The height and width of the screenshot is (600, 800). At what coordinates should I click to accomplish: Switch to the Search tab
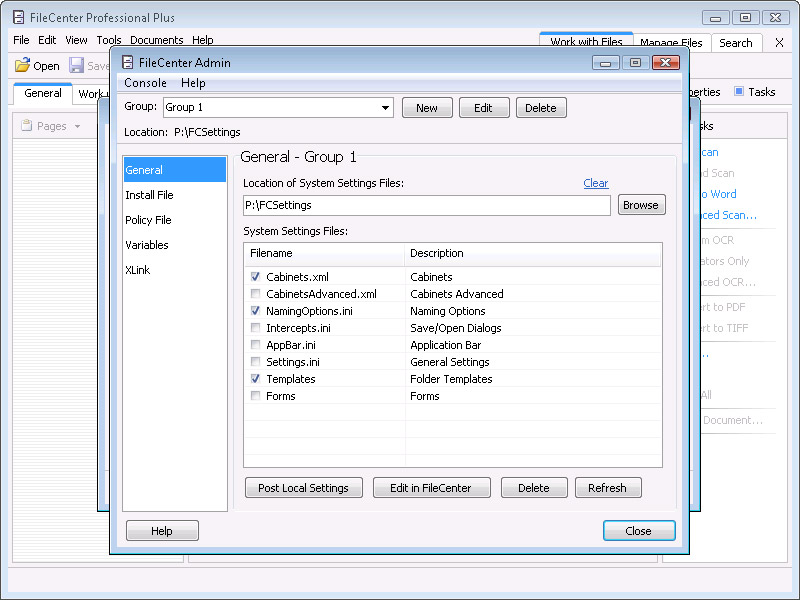click(x=735, y=43)
